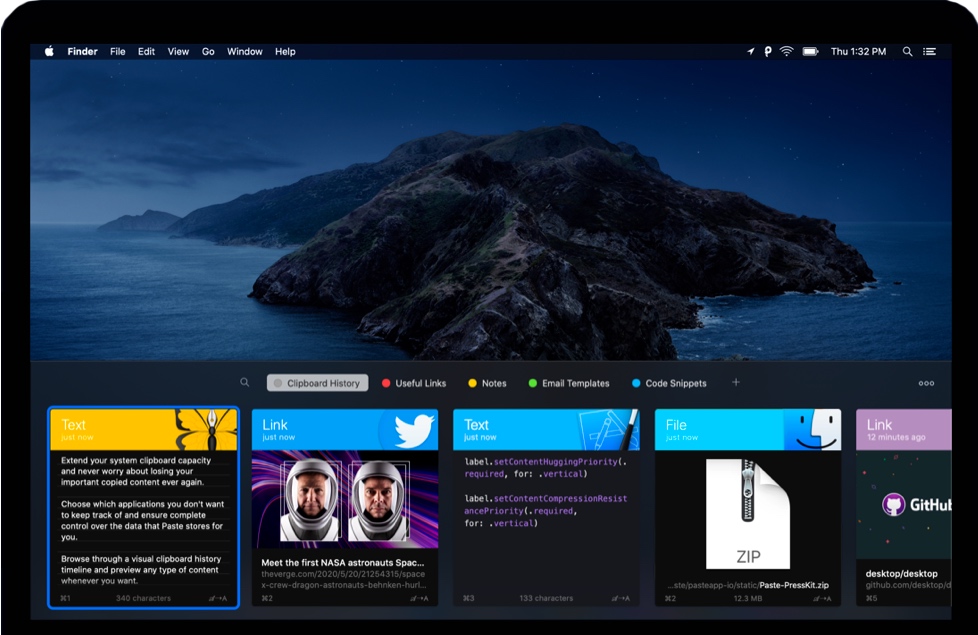
Task: Click the '133 characters' count label
Action: [x=546, y=598]
